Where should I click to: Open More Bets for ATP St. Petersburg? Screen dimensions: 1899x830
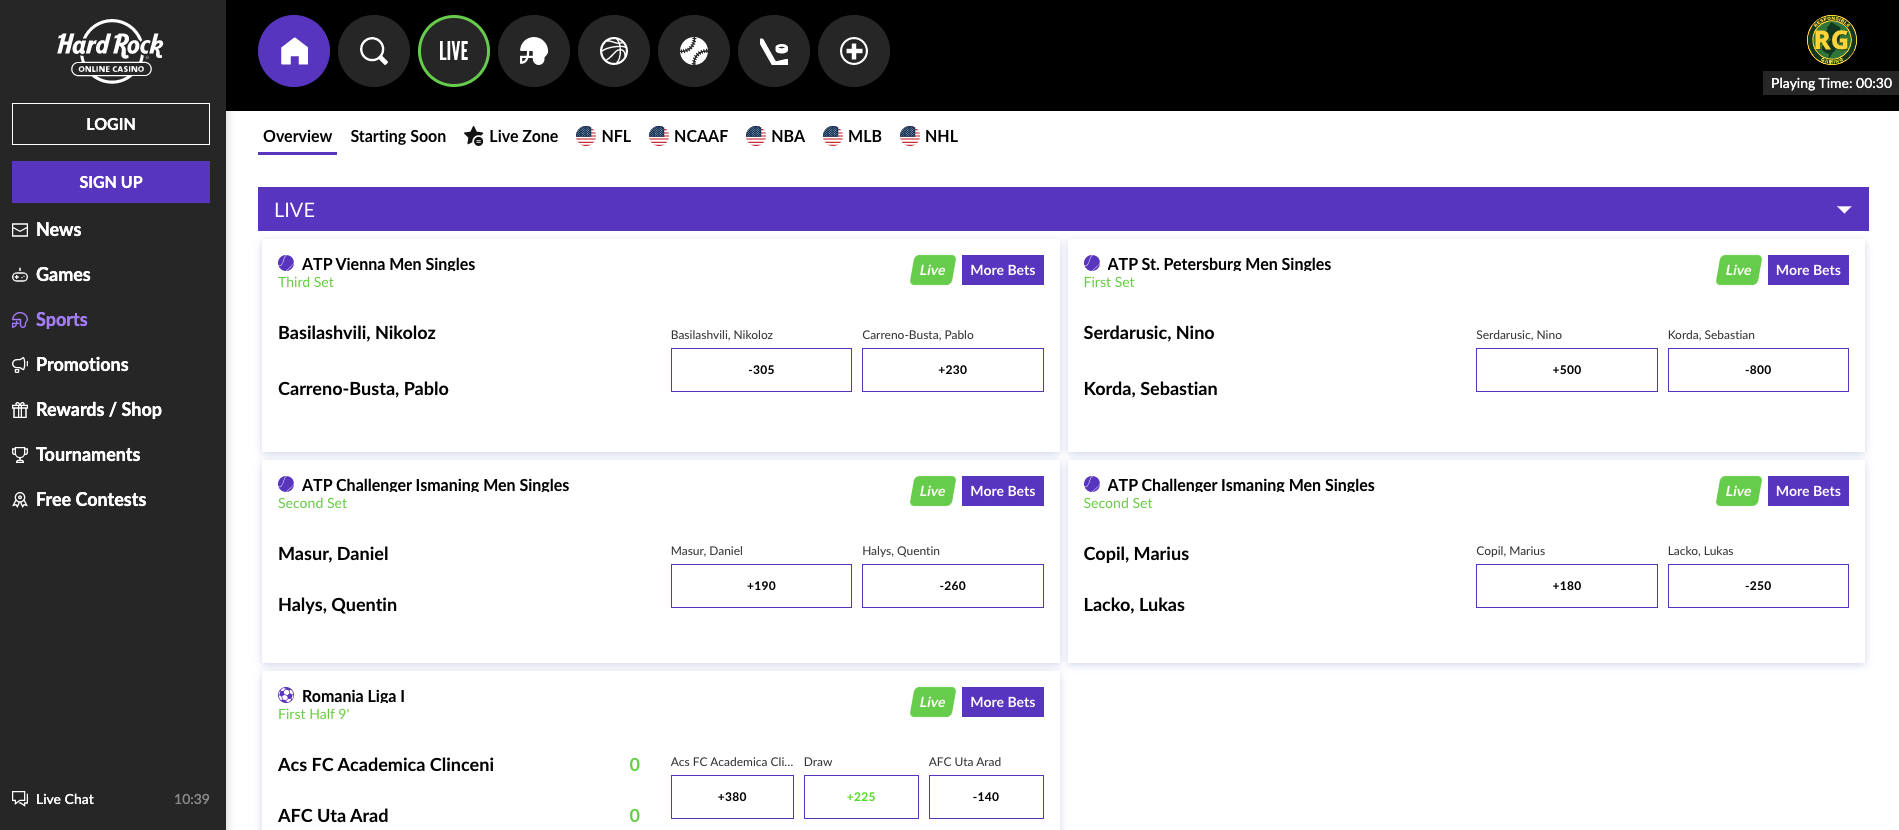pyautogui.click(x=1808, y=270)
